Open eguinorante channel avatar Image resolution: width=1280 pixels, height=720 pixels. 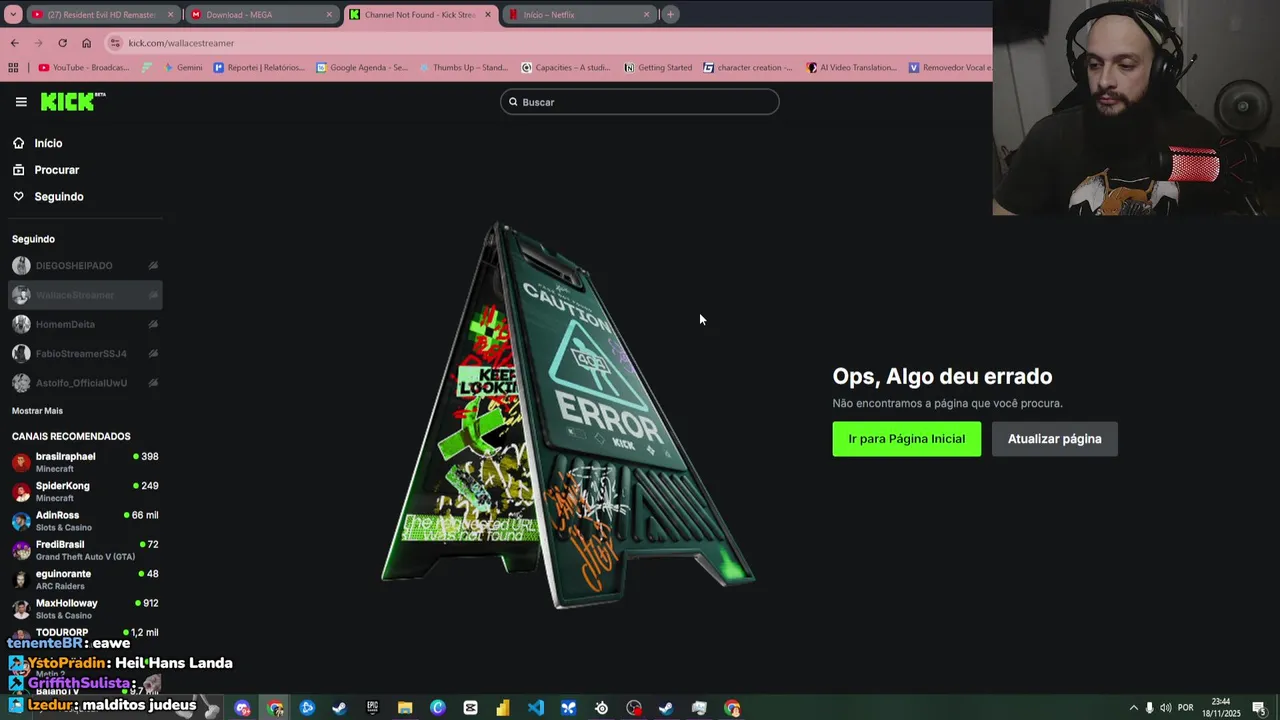point(21,580)
